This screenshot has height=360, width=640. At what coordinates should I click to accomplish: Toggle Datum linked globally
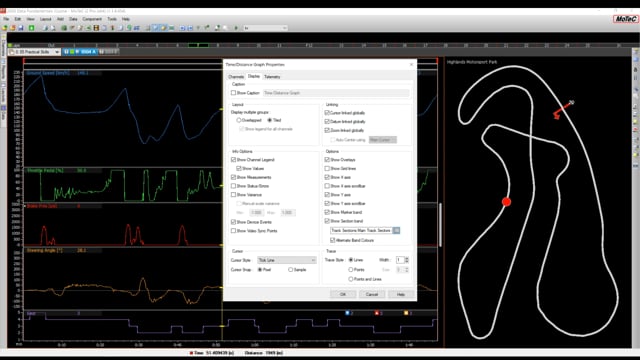pos(327,122)
